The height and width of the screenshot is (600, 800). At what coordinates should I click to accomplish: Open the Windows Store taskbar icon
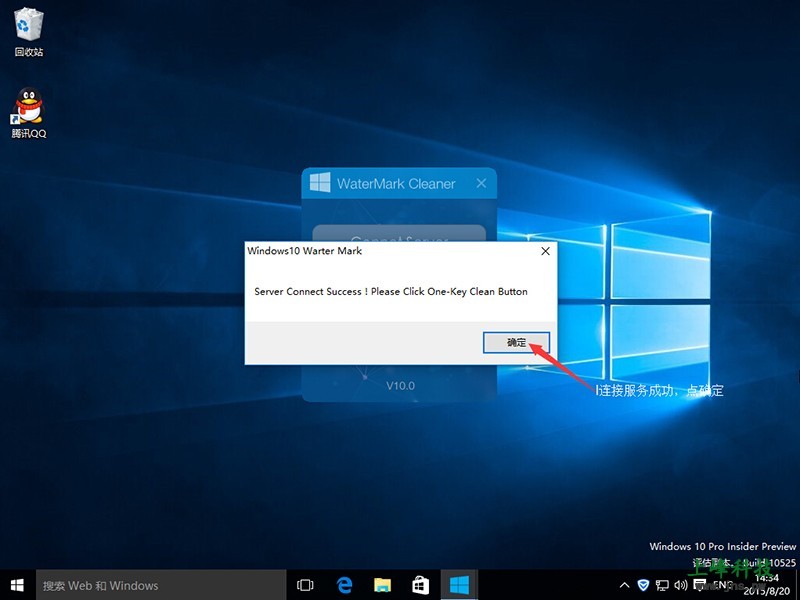(420, 585)
